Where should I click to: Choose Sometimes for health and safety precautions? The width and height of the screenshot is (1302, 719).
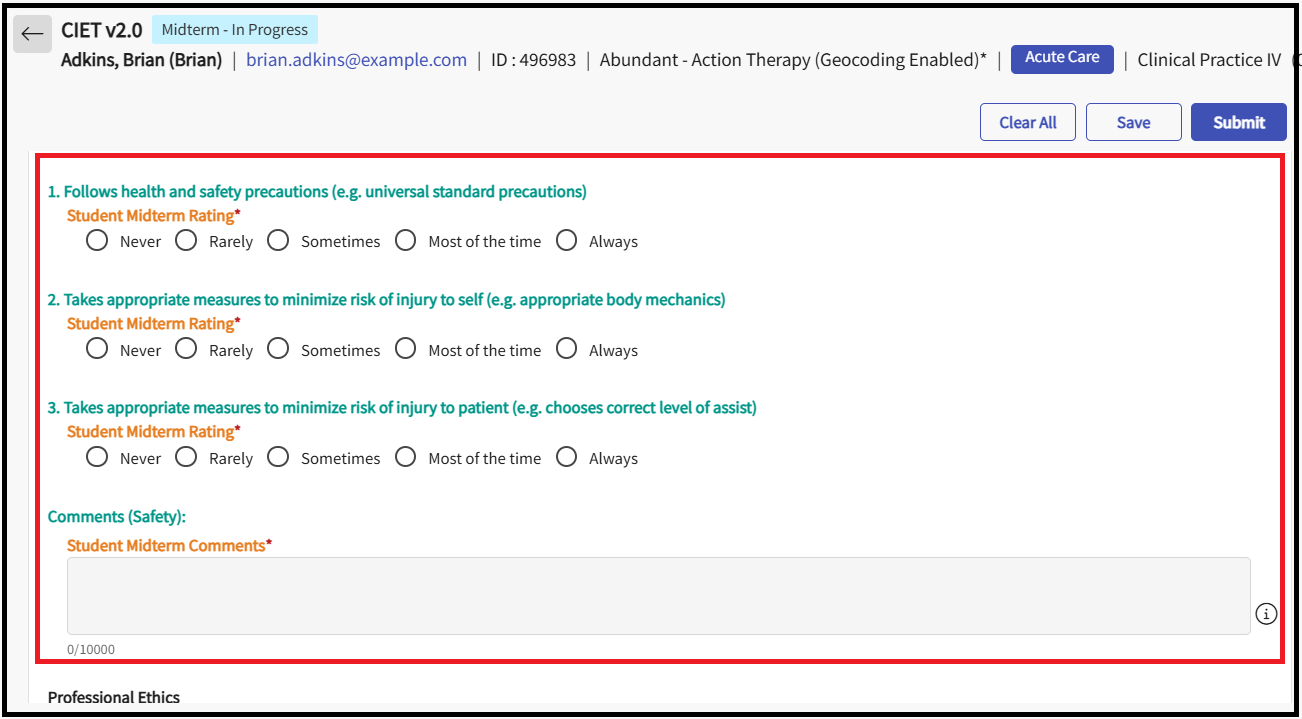point(278,241)
